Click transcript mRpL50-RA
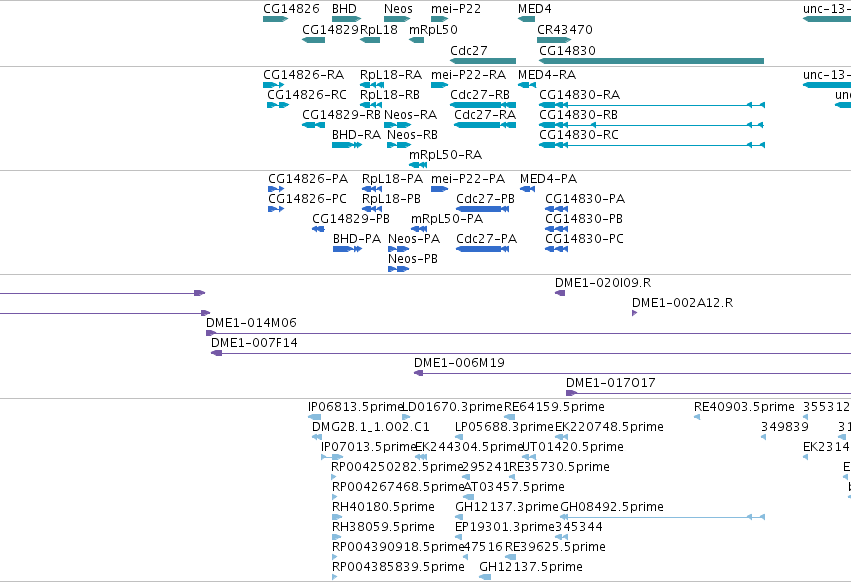 click(x=446, y=155)
